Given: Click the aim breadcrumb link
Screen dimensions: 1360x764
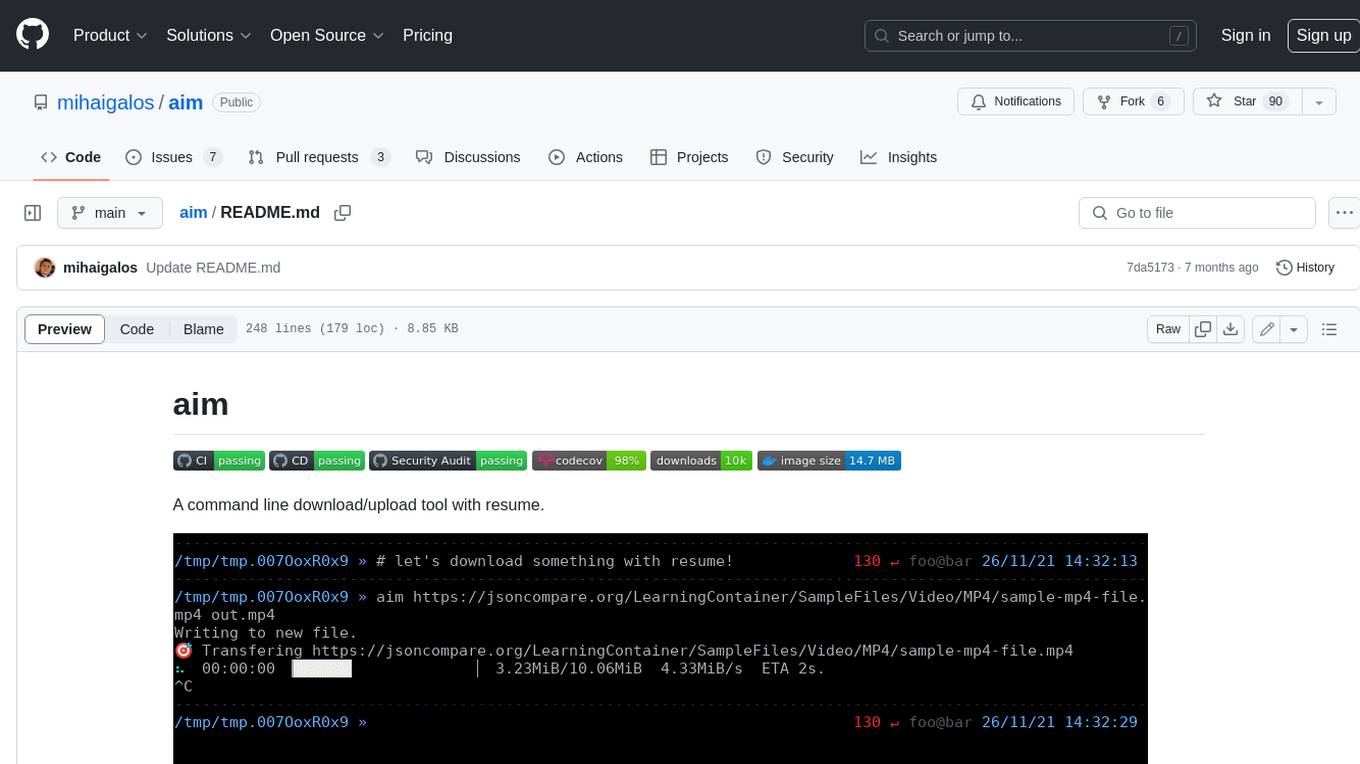Looking at the screenshot, I should (x=193, y=213).
